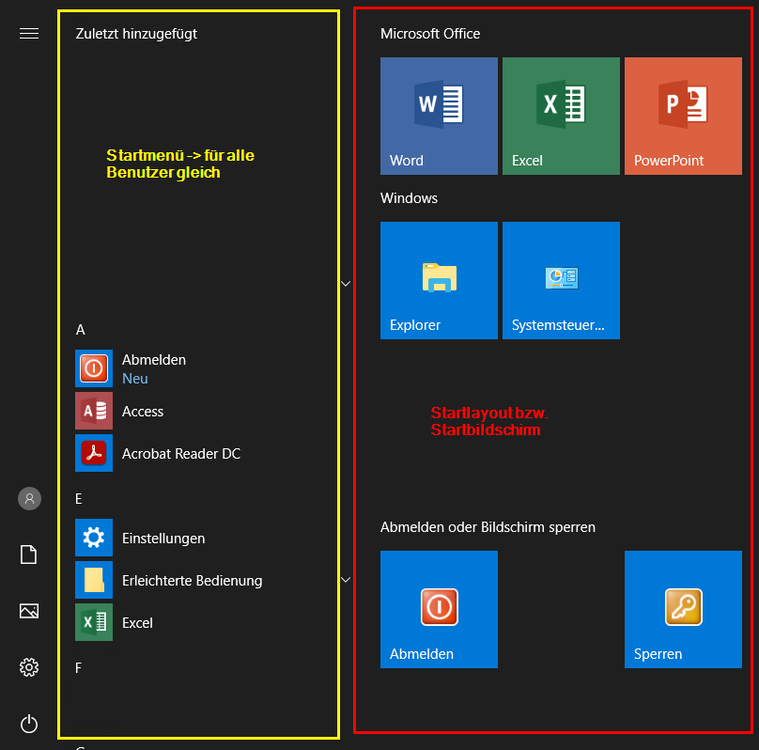Open Access from the app list
The height and width of the screenshot is (750, 759).
(x=142, y=411)
